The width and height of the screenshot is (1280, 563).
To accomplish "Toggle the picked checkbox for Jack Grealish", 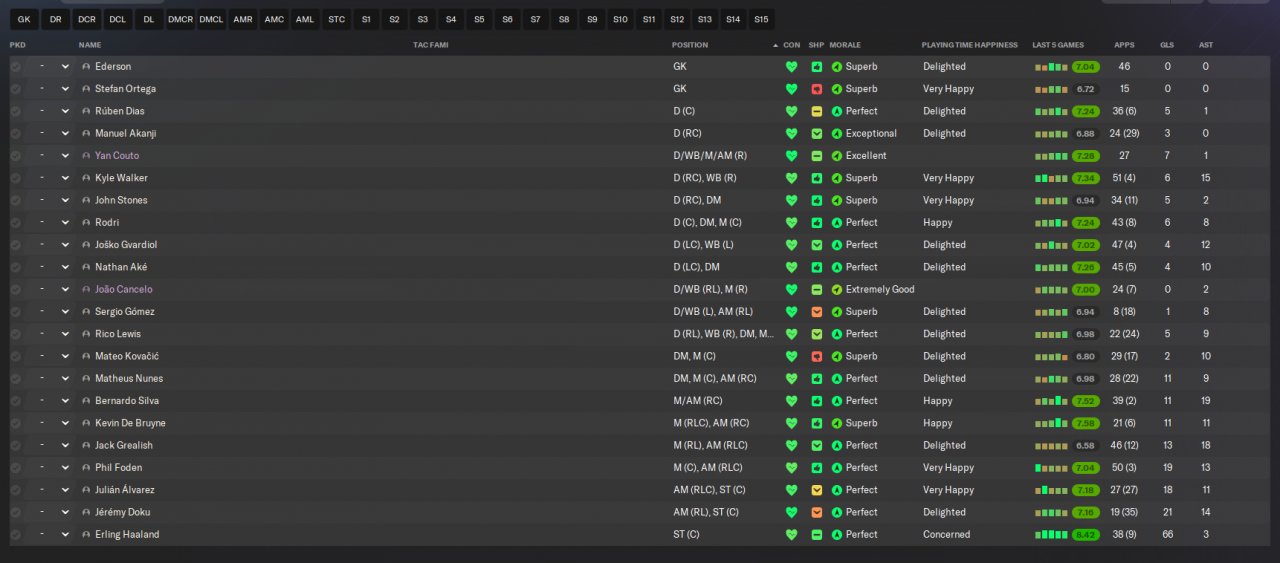I will coord(15,445).
